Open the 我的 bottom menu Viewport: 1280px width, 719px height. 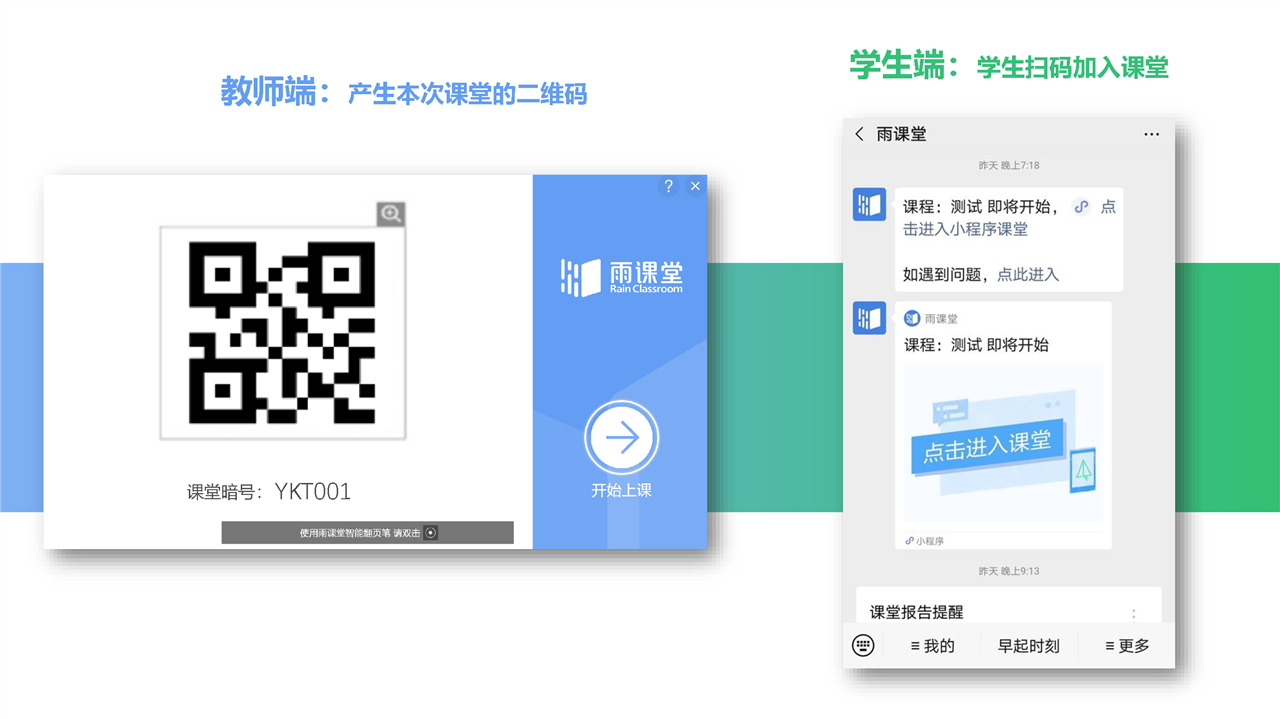pos(932,646)
